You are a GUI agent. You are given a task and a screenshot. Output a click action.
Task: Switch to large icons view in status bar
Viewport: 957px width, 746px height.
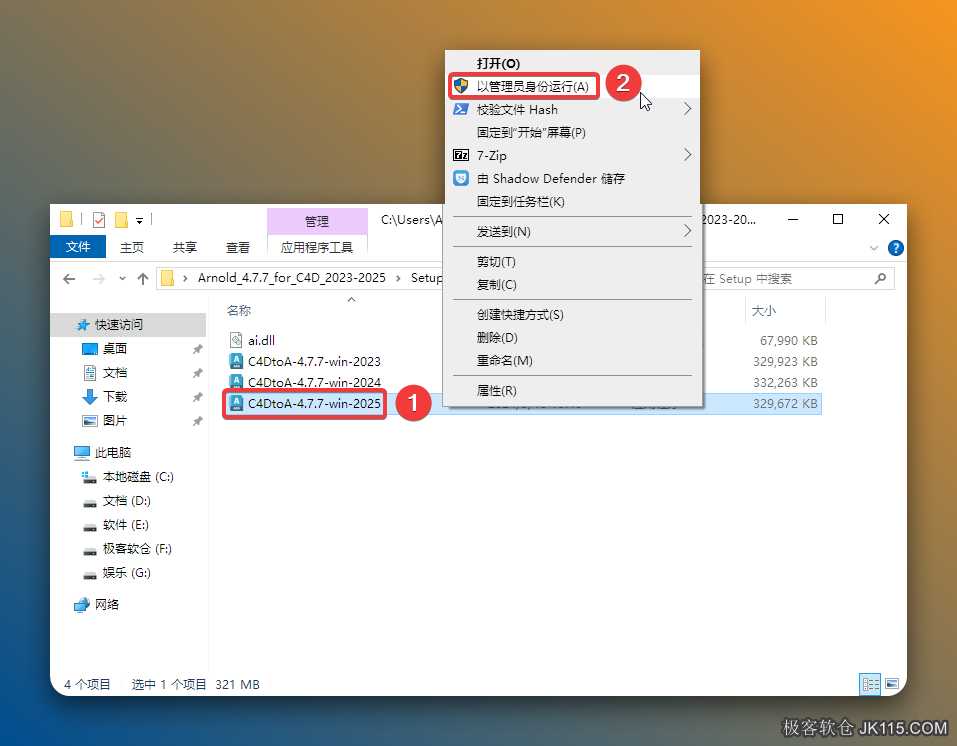892,684
